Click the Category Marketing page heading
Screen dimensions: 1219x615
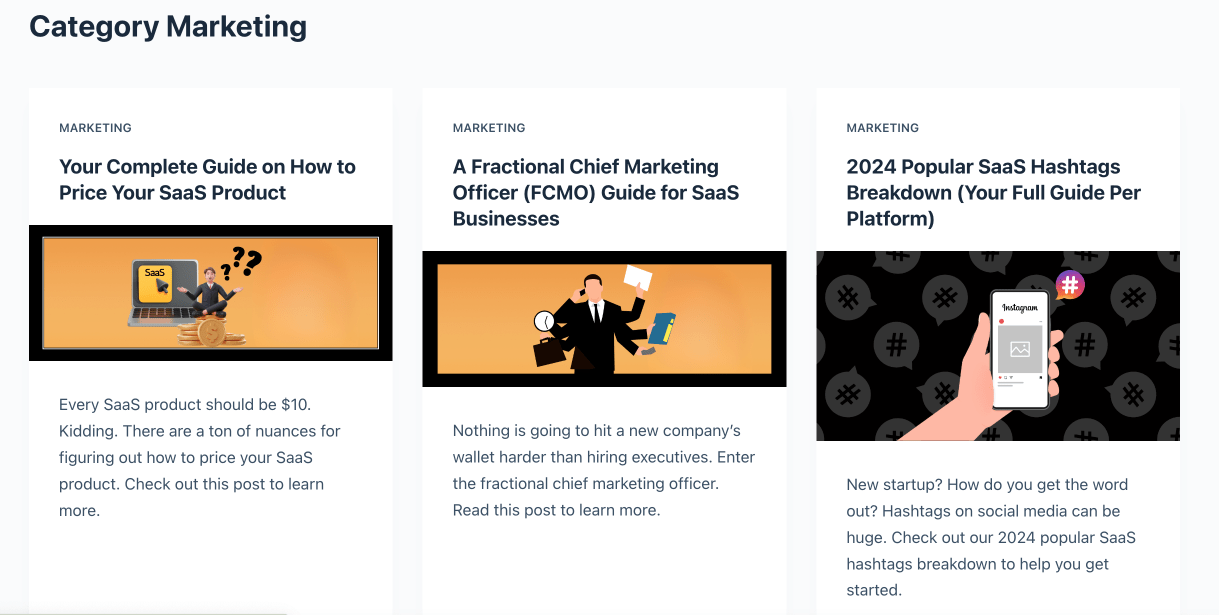click(x=168, y=26)
